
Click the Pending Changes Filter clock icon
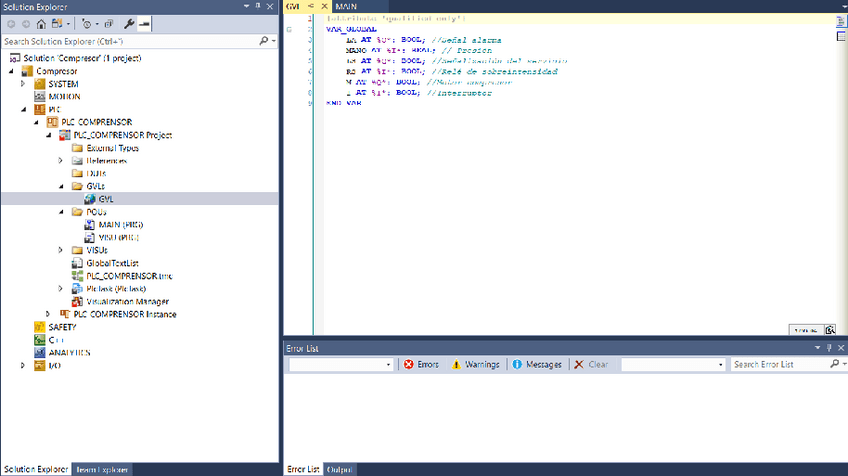pos(86,22)
